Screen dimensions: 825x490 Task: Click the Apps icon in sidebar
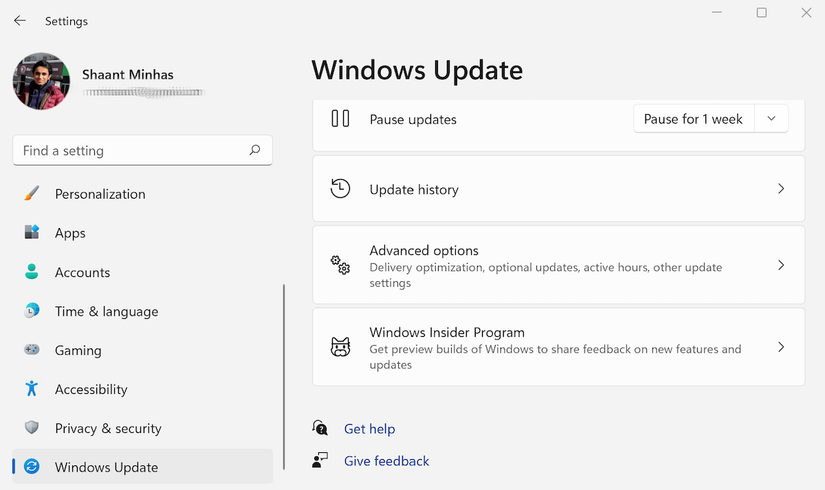point(32,232)
